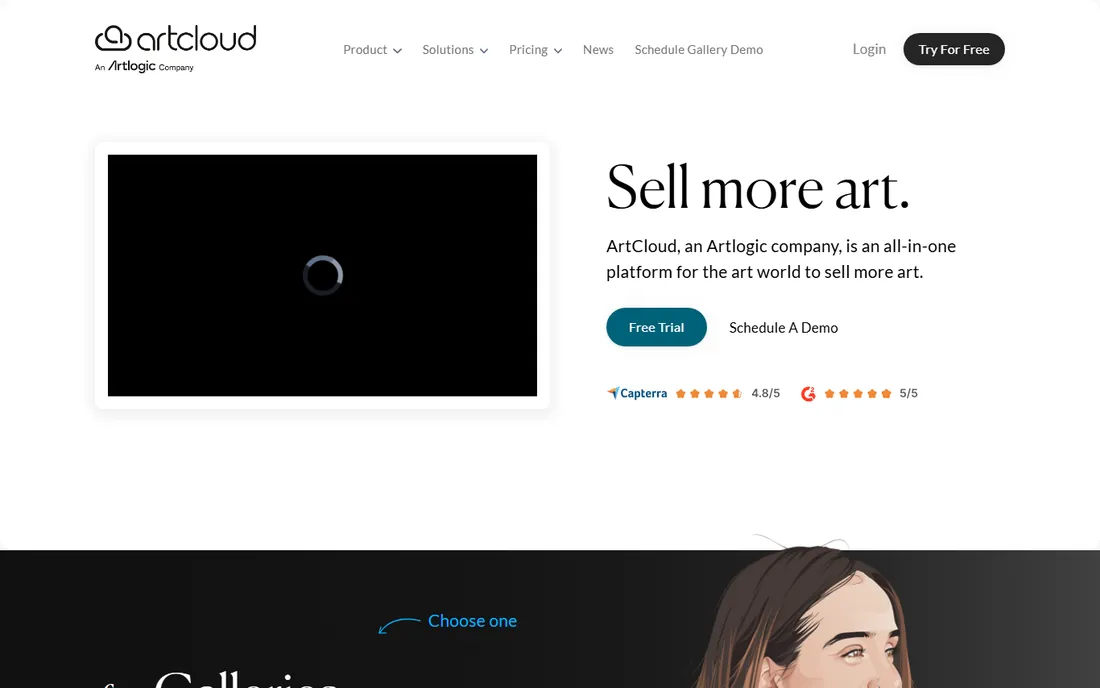Click the G2 5/5 rating text
This screenshot has height=688, width=1100.
(908, 393)
